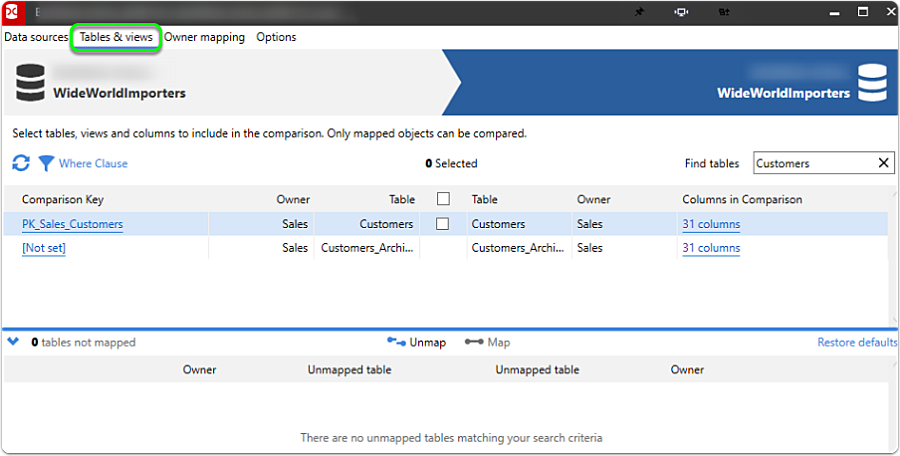Open the Options tab
Viewport: 900px width, 456px height.
tap(276, 37)
